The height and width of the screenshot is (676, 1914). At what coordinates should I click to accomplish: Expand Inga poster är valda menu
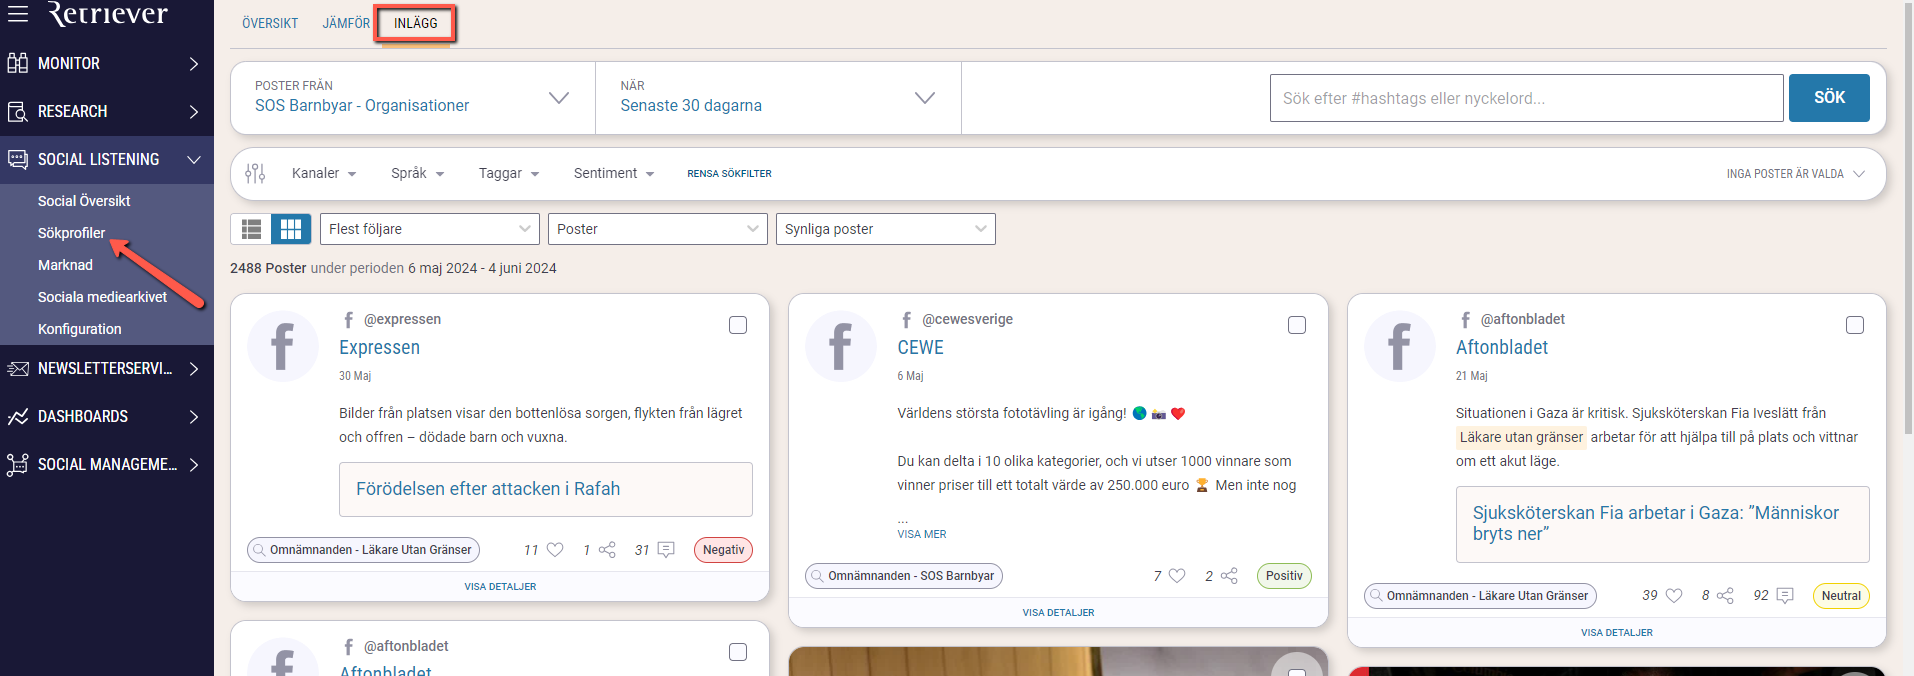[1796, 174]
